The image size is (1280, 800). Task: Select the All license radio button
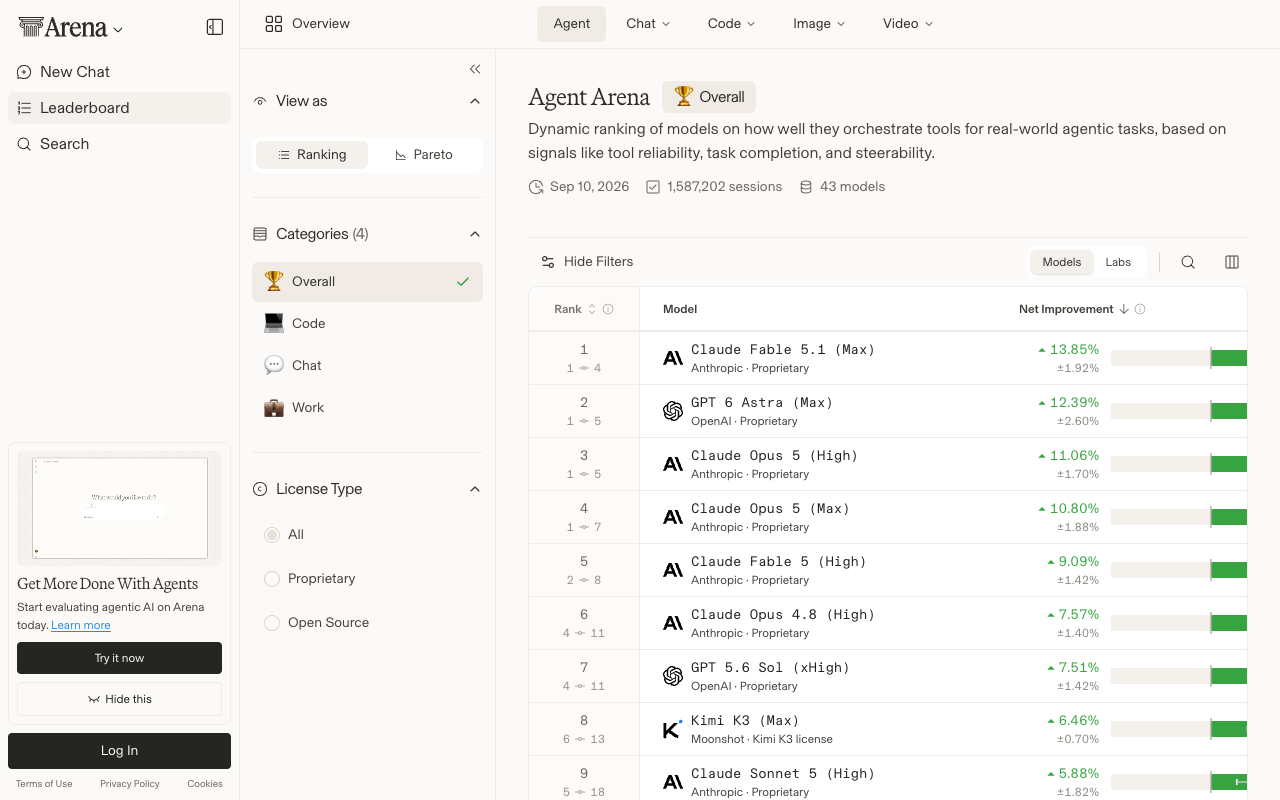click(272, 535)
